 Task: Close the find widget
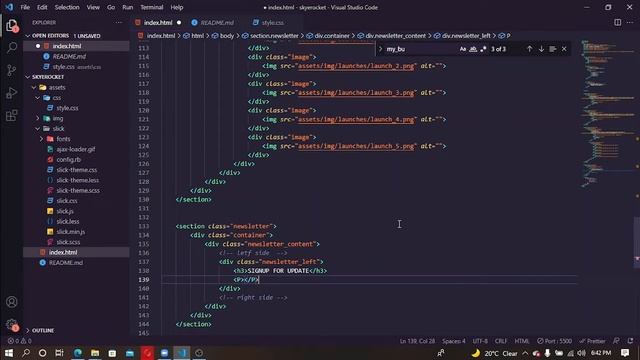[x=564, y=49]
